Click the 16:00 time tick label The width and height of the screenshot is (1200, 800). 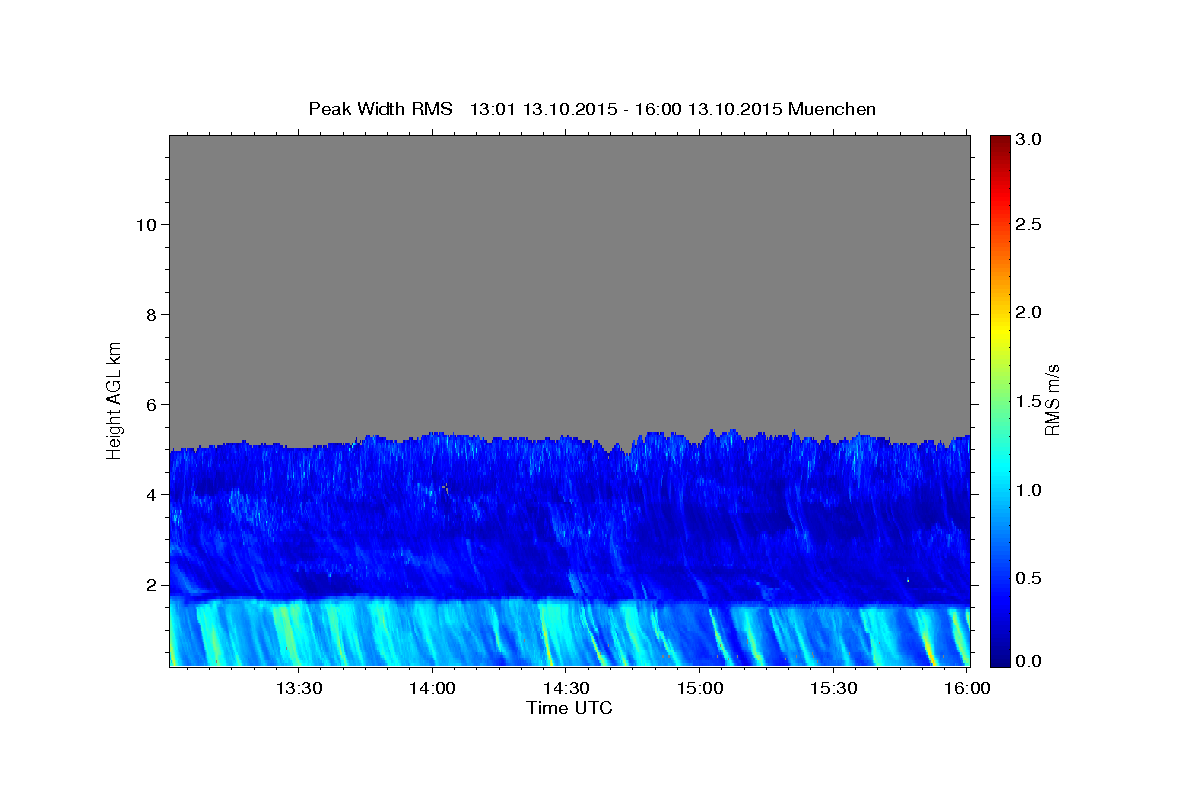coord(966,688)
